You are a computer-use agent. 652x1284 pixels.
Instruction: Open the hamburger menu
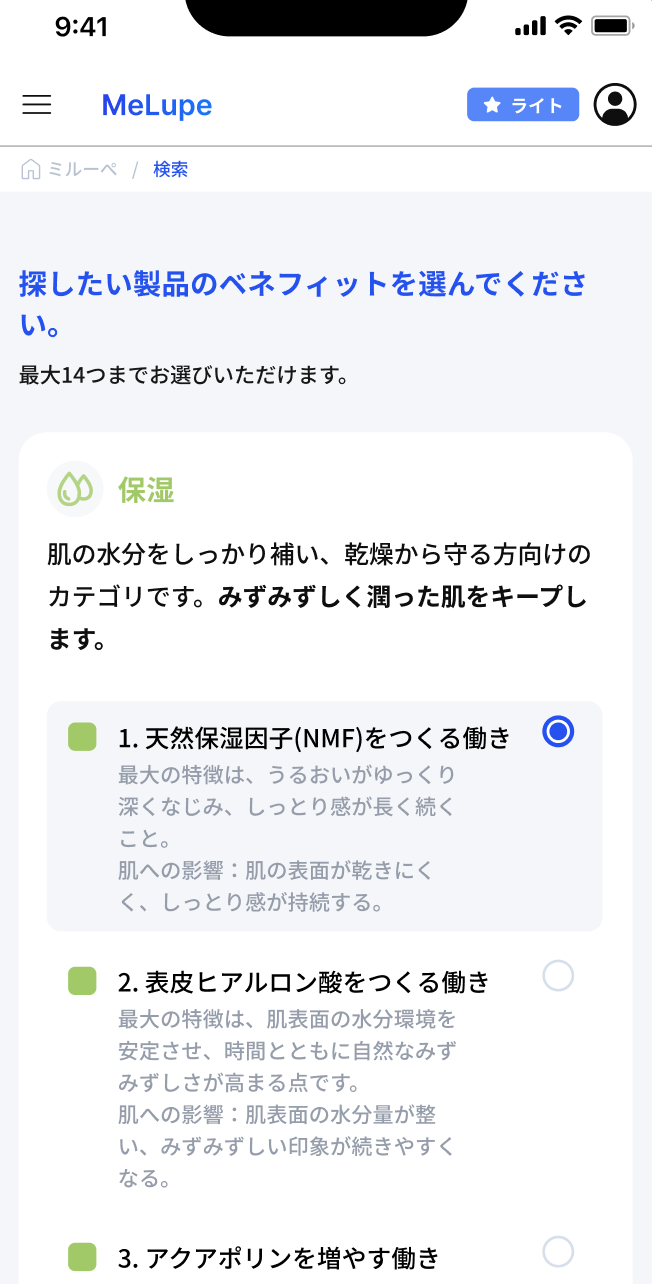pyautogui.click(x=37, y=105)
